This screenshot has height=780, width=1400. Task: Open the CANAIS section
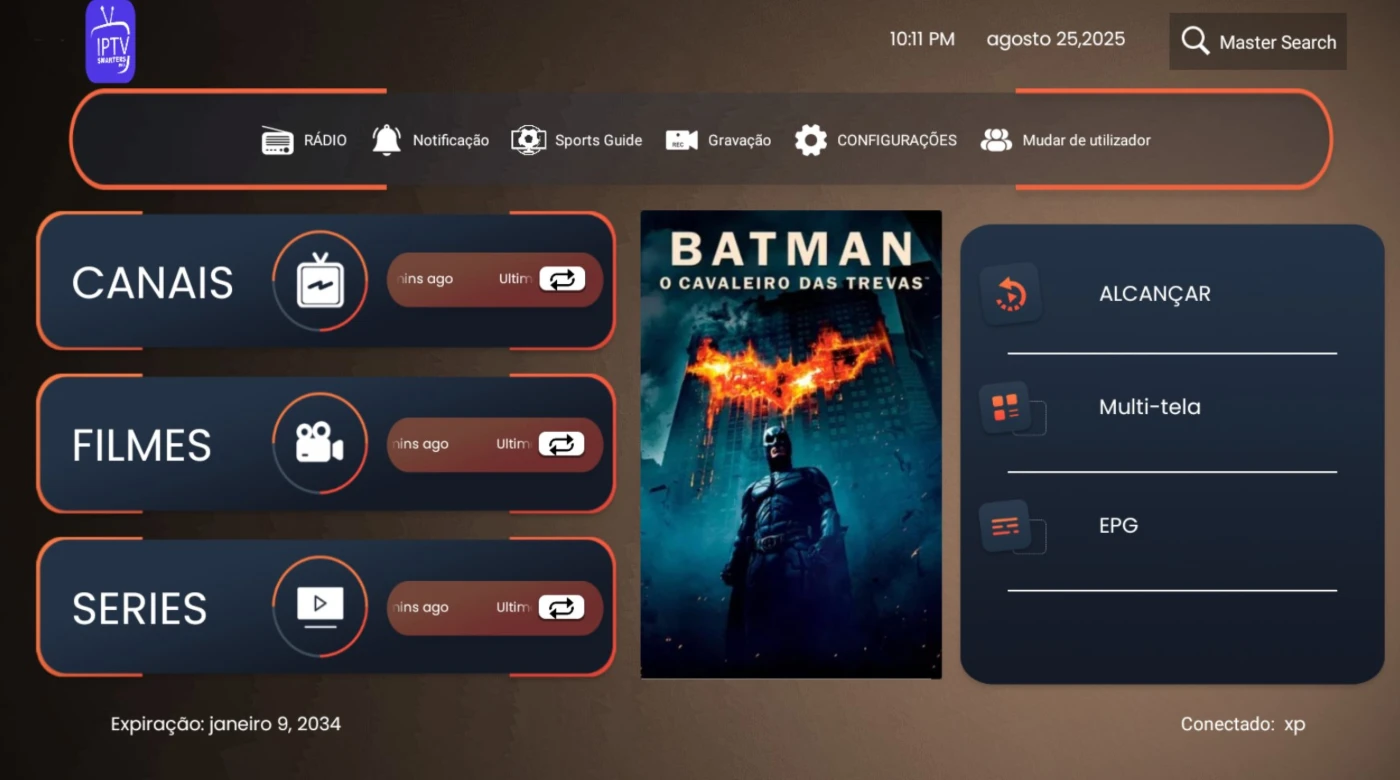tap(326, 281)
